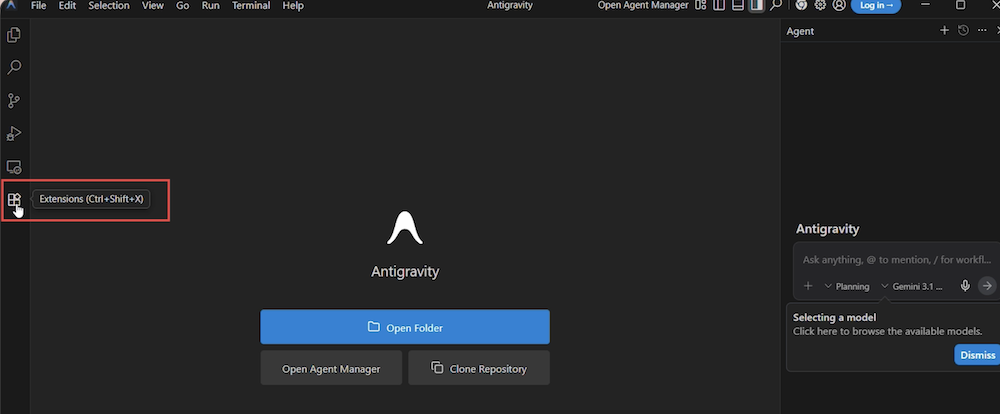Toggle the primary side bar layout button
1000x414 pixels.
[x=718, y=6]
